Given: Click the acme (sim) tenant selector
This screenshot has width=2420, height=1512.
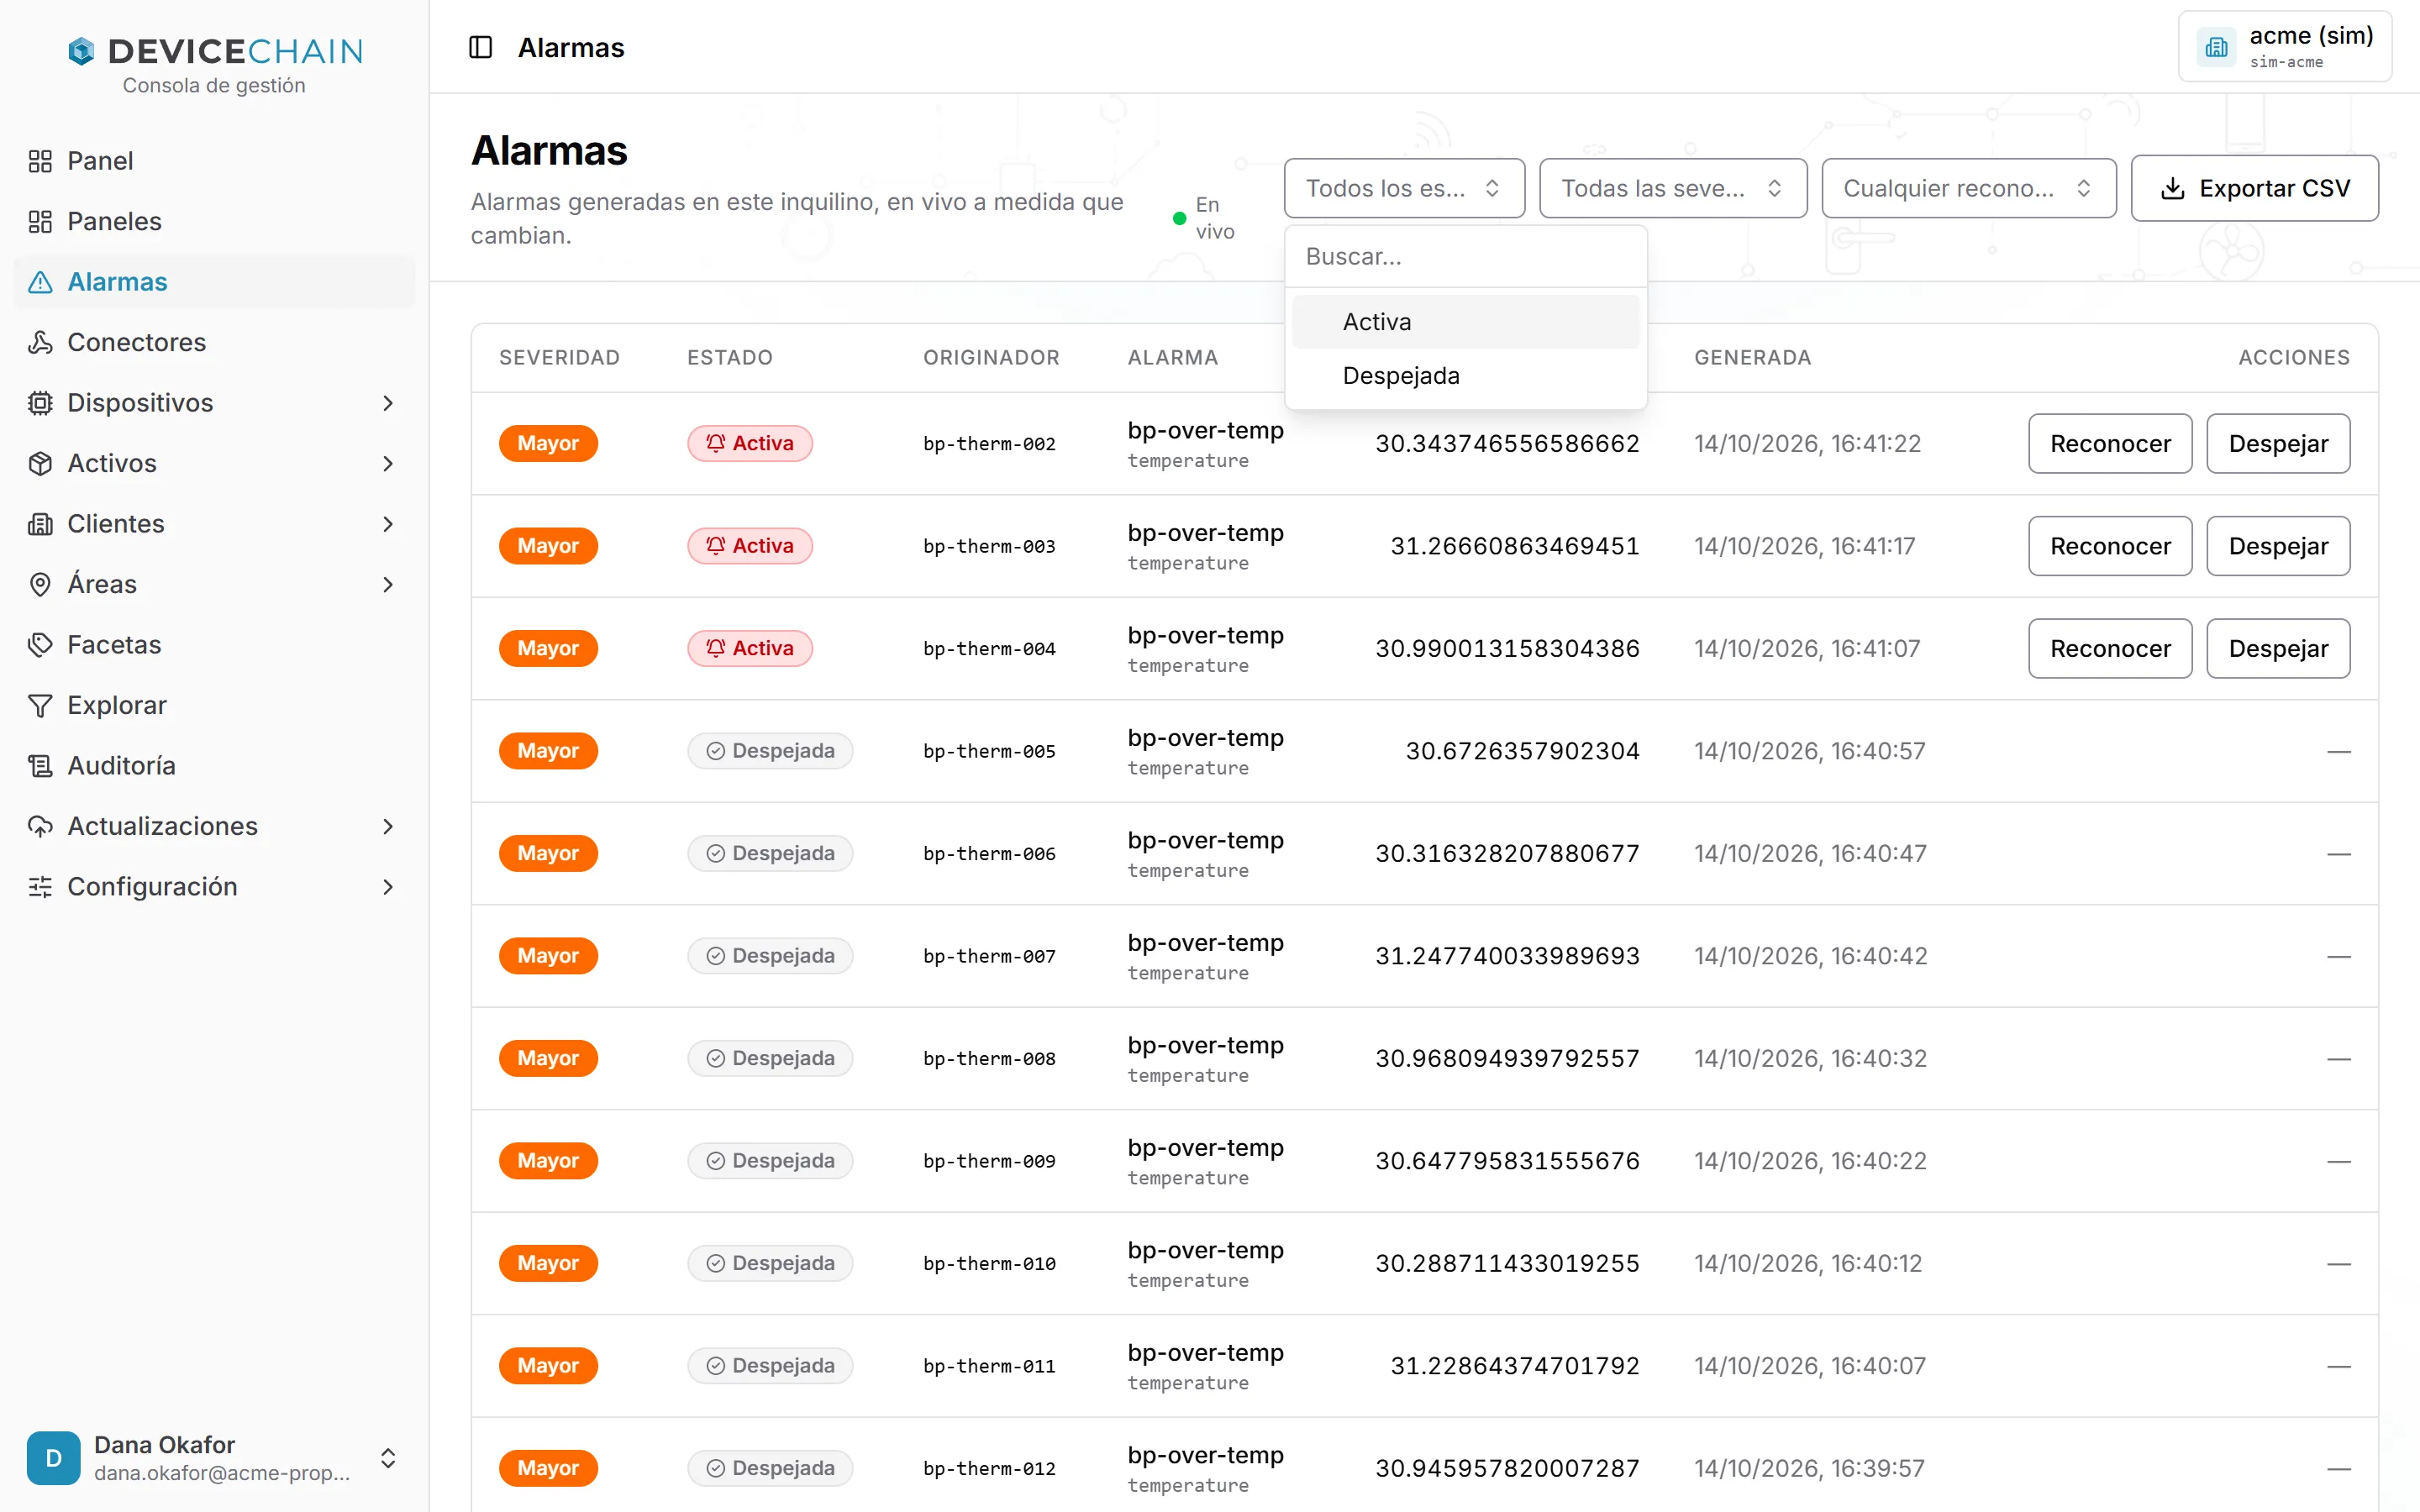Looking at the screenshot, I should [x=2284, y=47].
